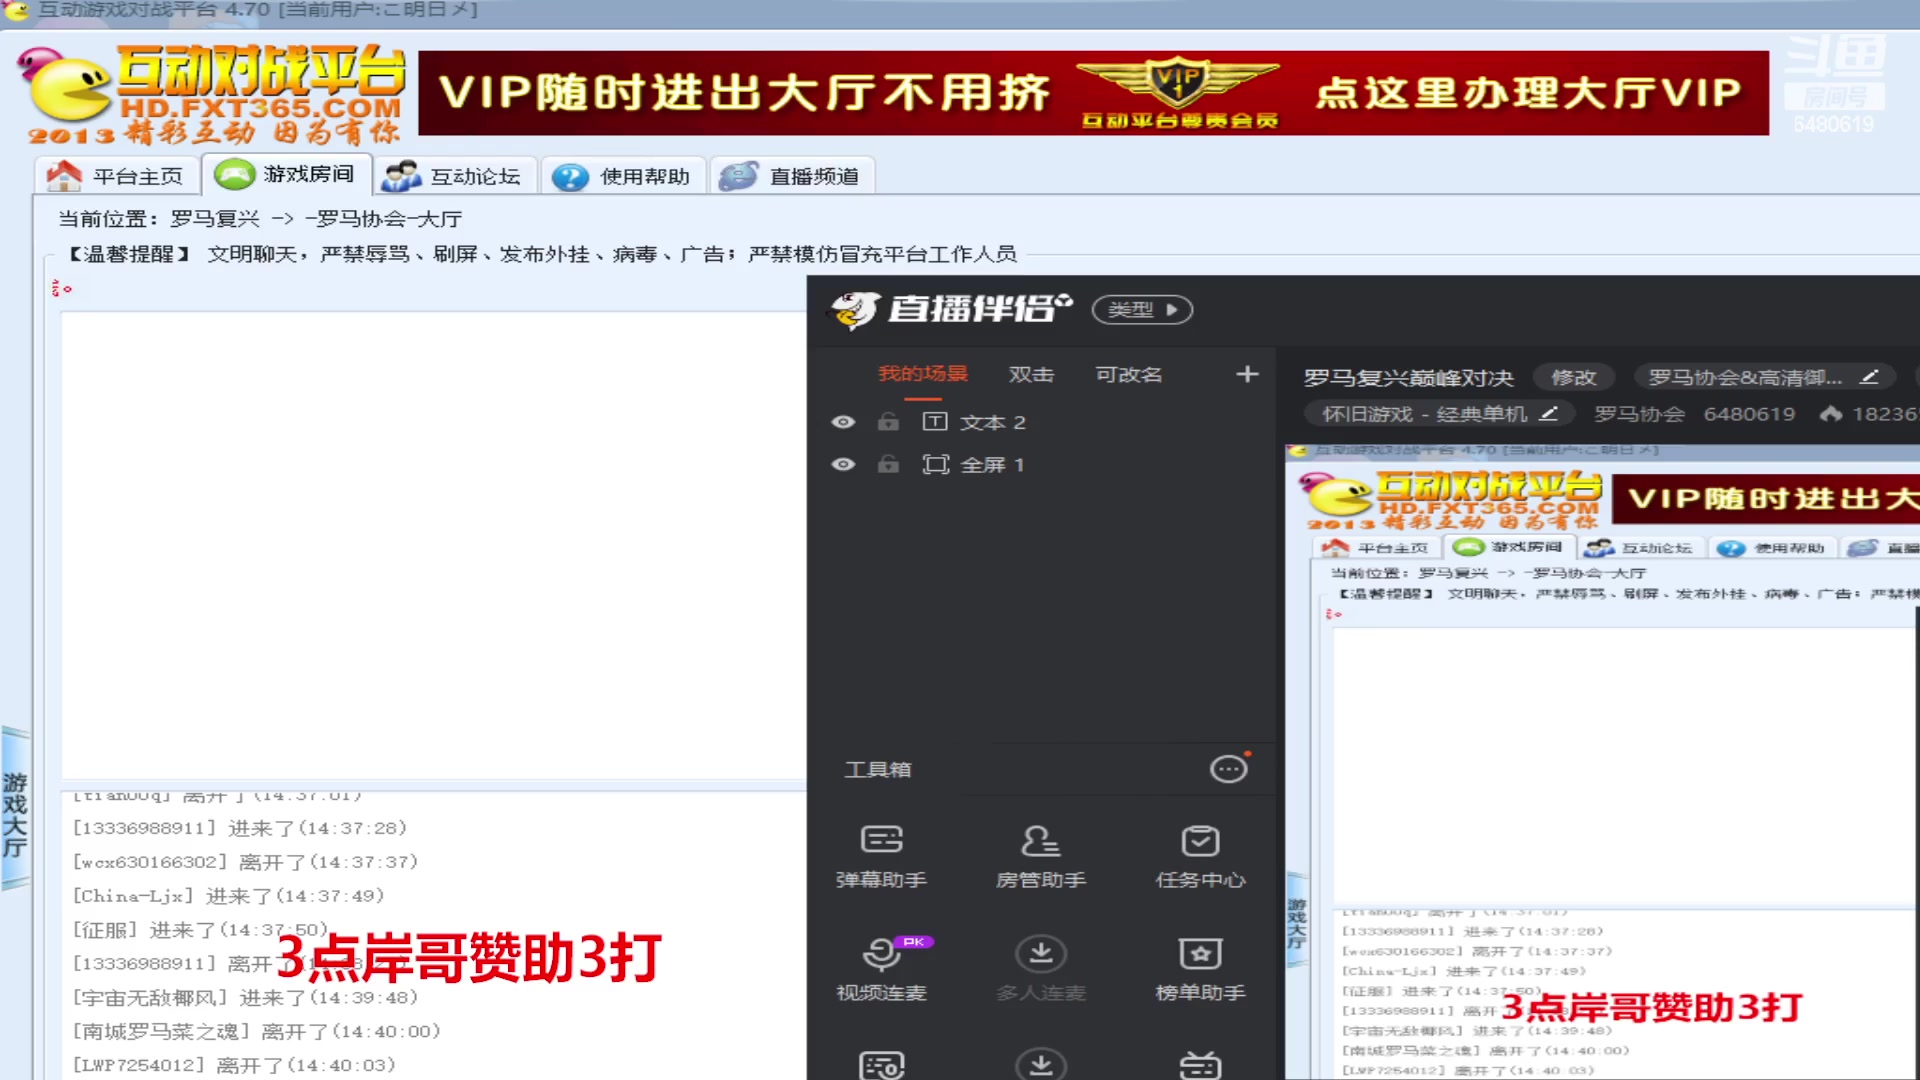Toggle the lock on 文本 2 source
The image size is (1920, 1080).
[888, 422]
